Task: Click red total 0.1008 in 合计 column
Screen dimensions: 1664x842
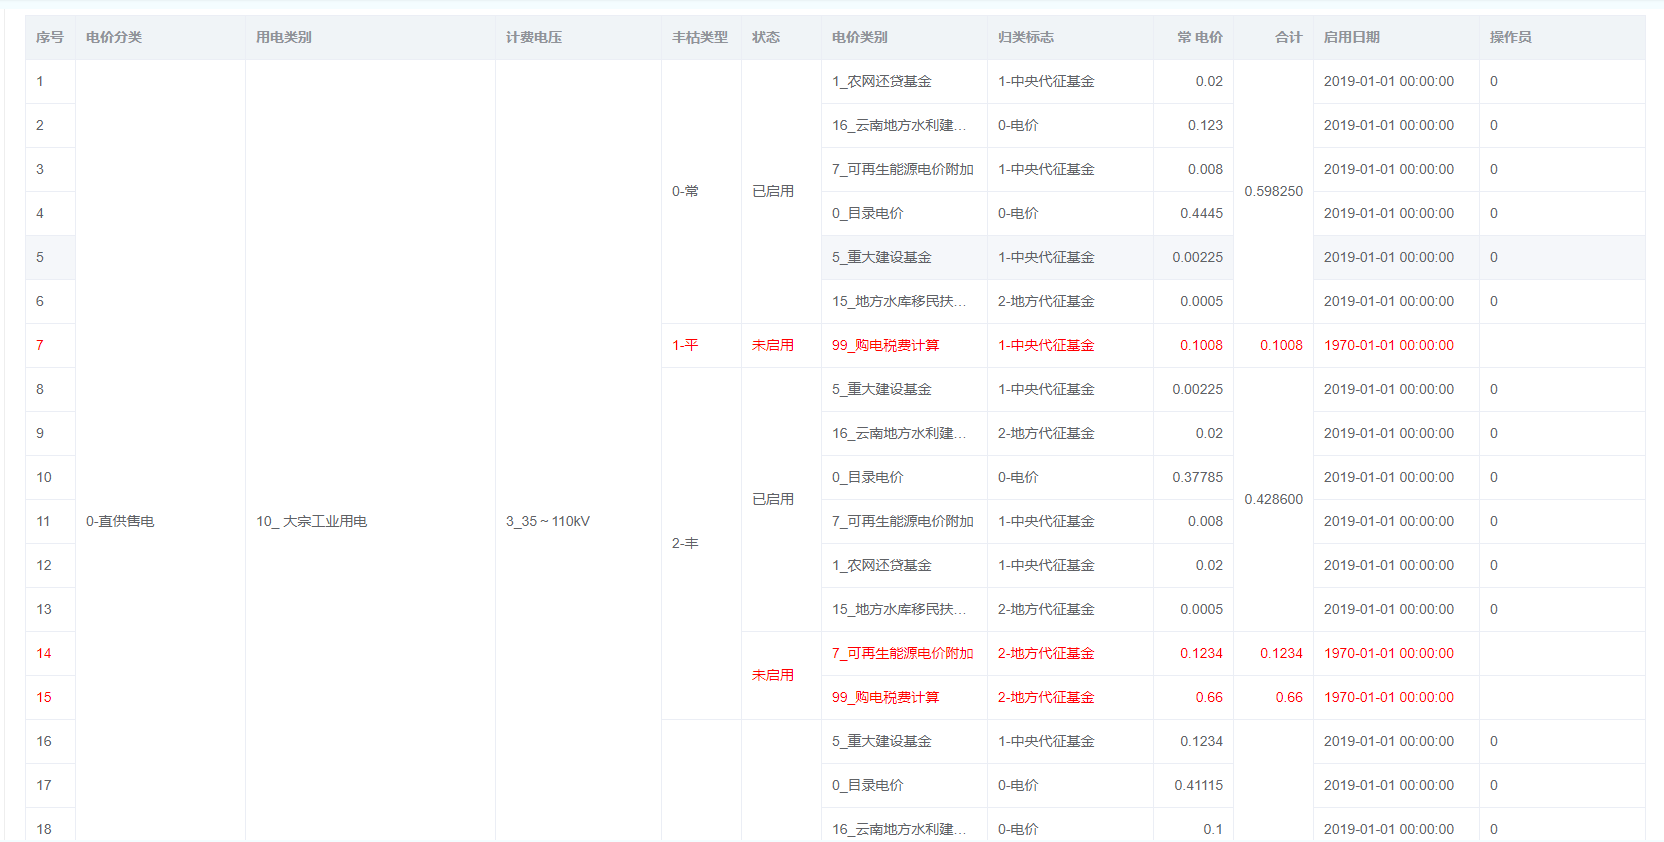Action: [1282, 345]
